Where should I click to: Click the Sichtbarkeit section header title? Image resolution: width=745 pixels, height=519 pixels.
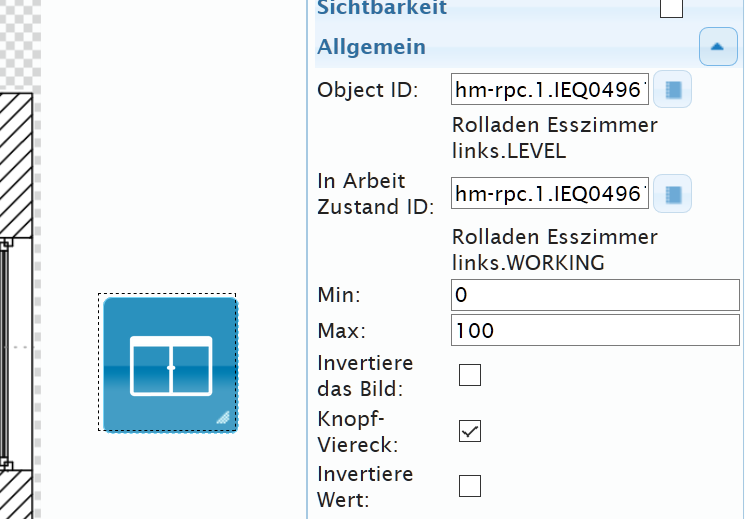tap(382, 8)
